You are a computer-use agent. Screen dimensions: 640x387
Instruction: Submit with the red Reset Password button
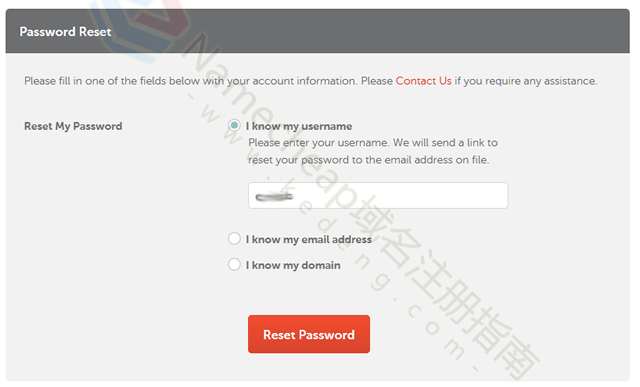click(309, 334)
